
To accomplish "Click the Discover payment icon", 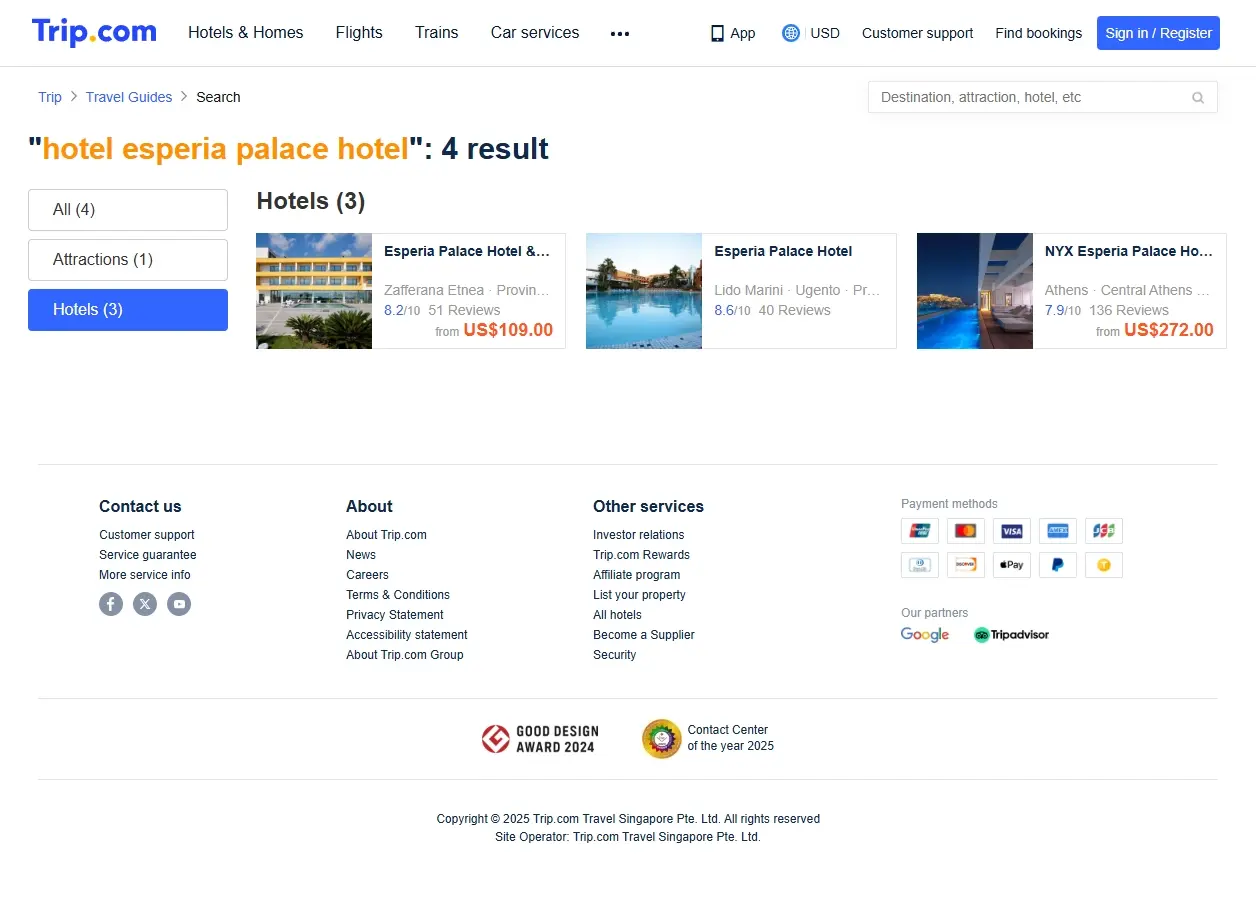I will point(966,565).
